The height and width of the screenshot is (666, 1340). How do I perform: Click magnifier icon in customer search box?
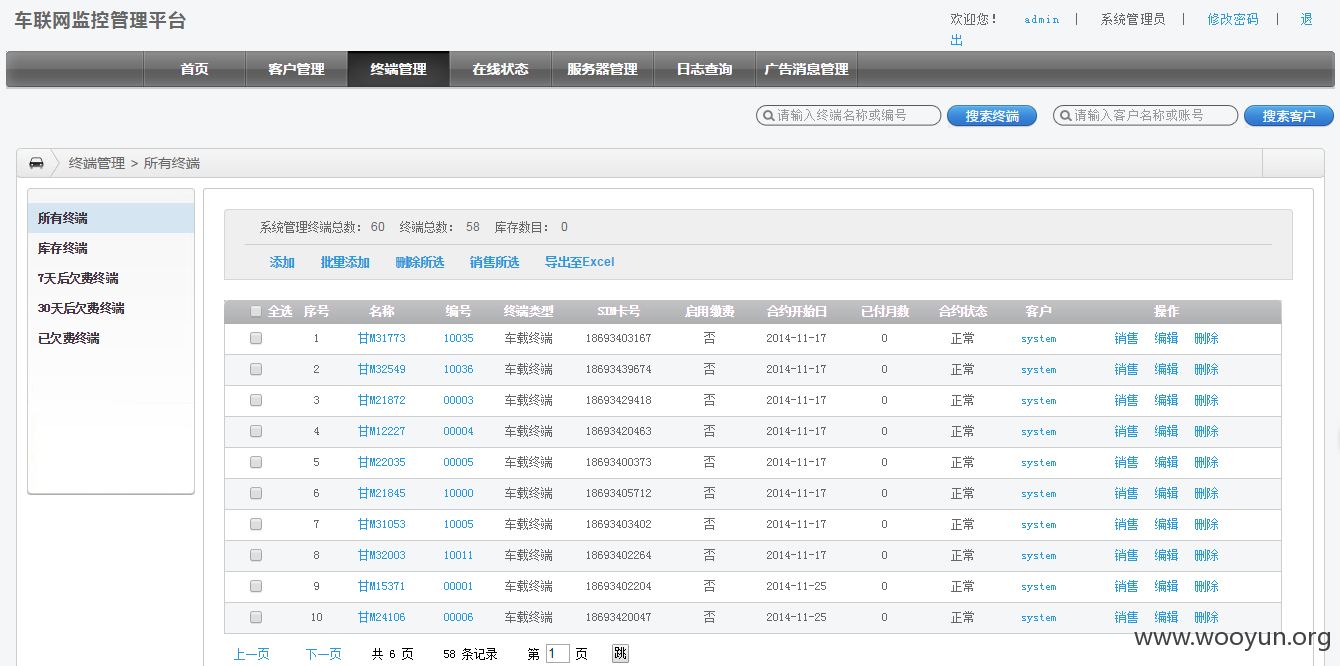click(1064, 116)
